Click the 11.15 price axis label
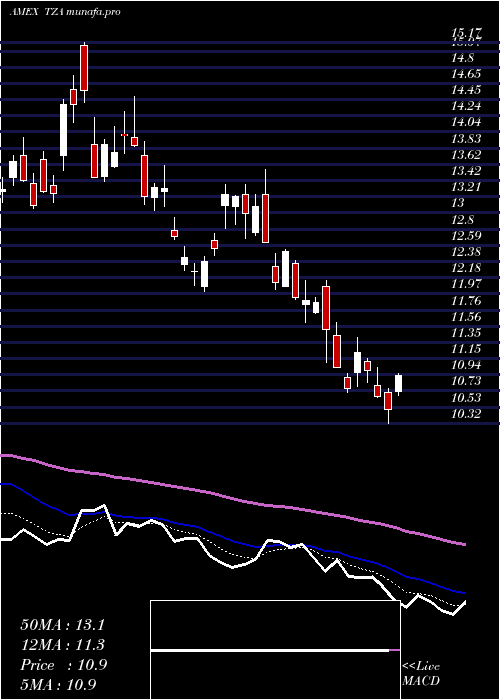Viewport: 500px width, 700px height. 466,349
